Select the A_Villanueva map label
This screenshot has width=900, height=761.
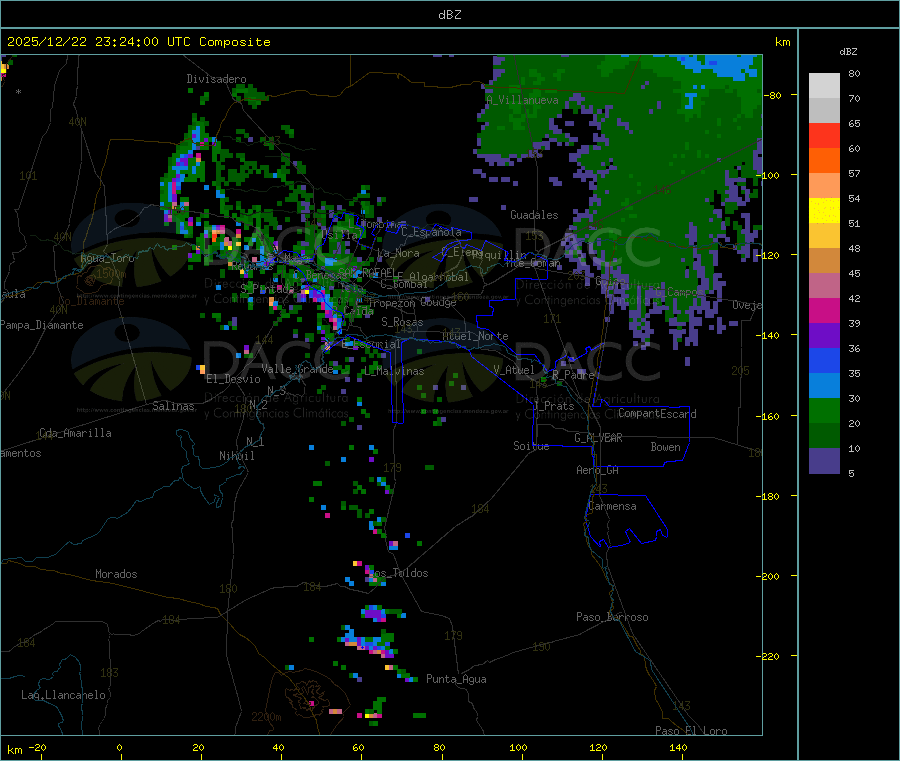(x=522, y=100)
